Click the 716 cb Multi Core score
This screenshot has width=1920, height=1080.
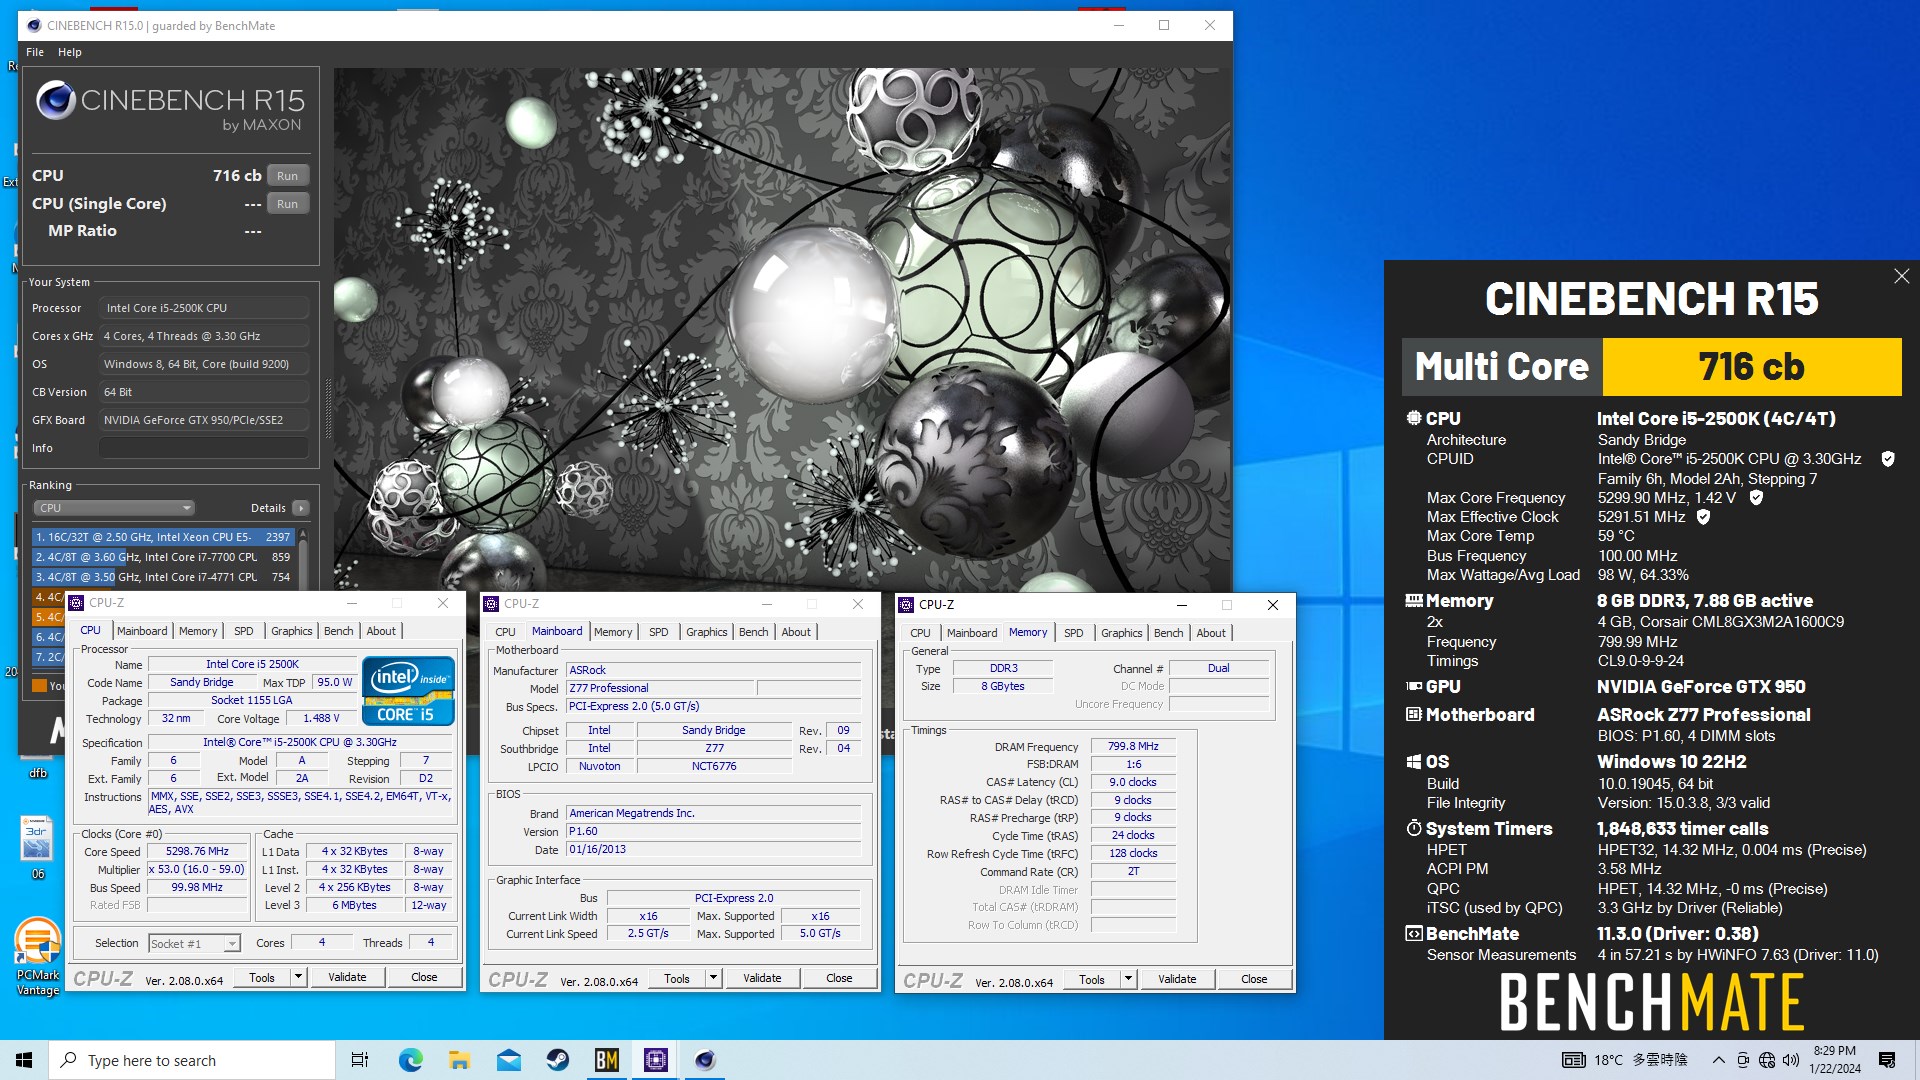coord(1751,367)
